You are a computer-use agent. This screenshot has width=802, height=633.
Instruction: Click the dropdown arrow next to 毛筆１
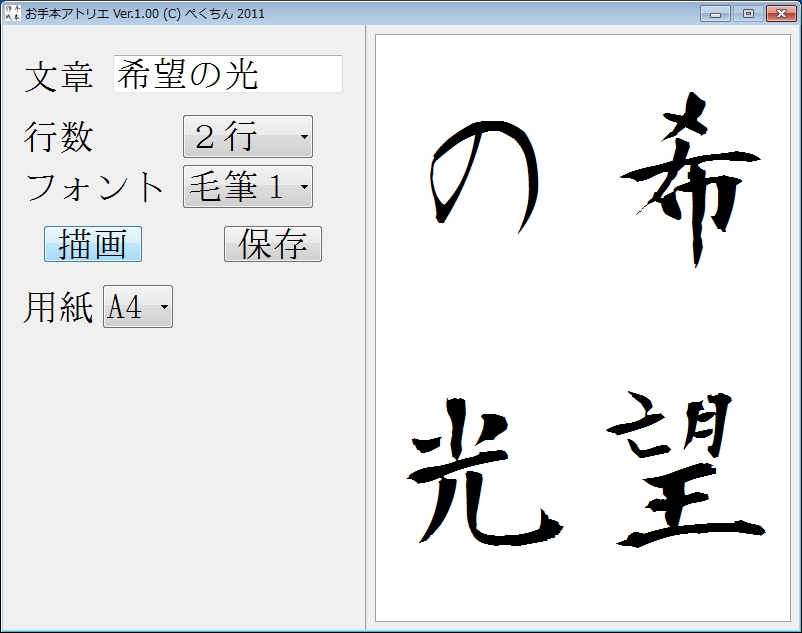pos(304,186)
